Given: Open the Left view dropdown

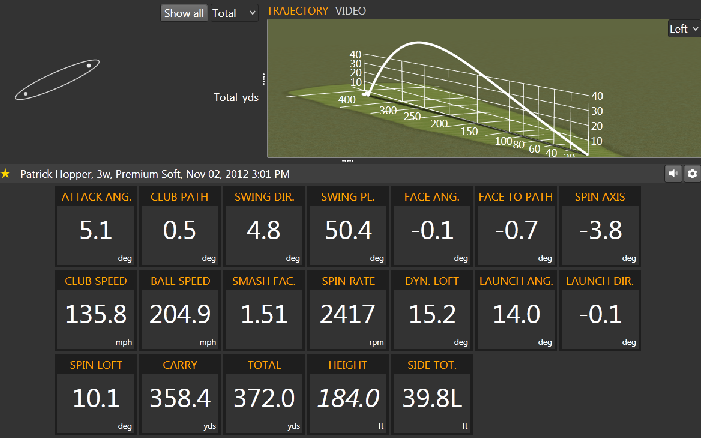Looking at the screenshot, I should [x=683, y=29].
